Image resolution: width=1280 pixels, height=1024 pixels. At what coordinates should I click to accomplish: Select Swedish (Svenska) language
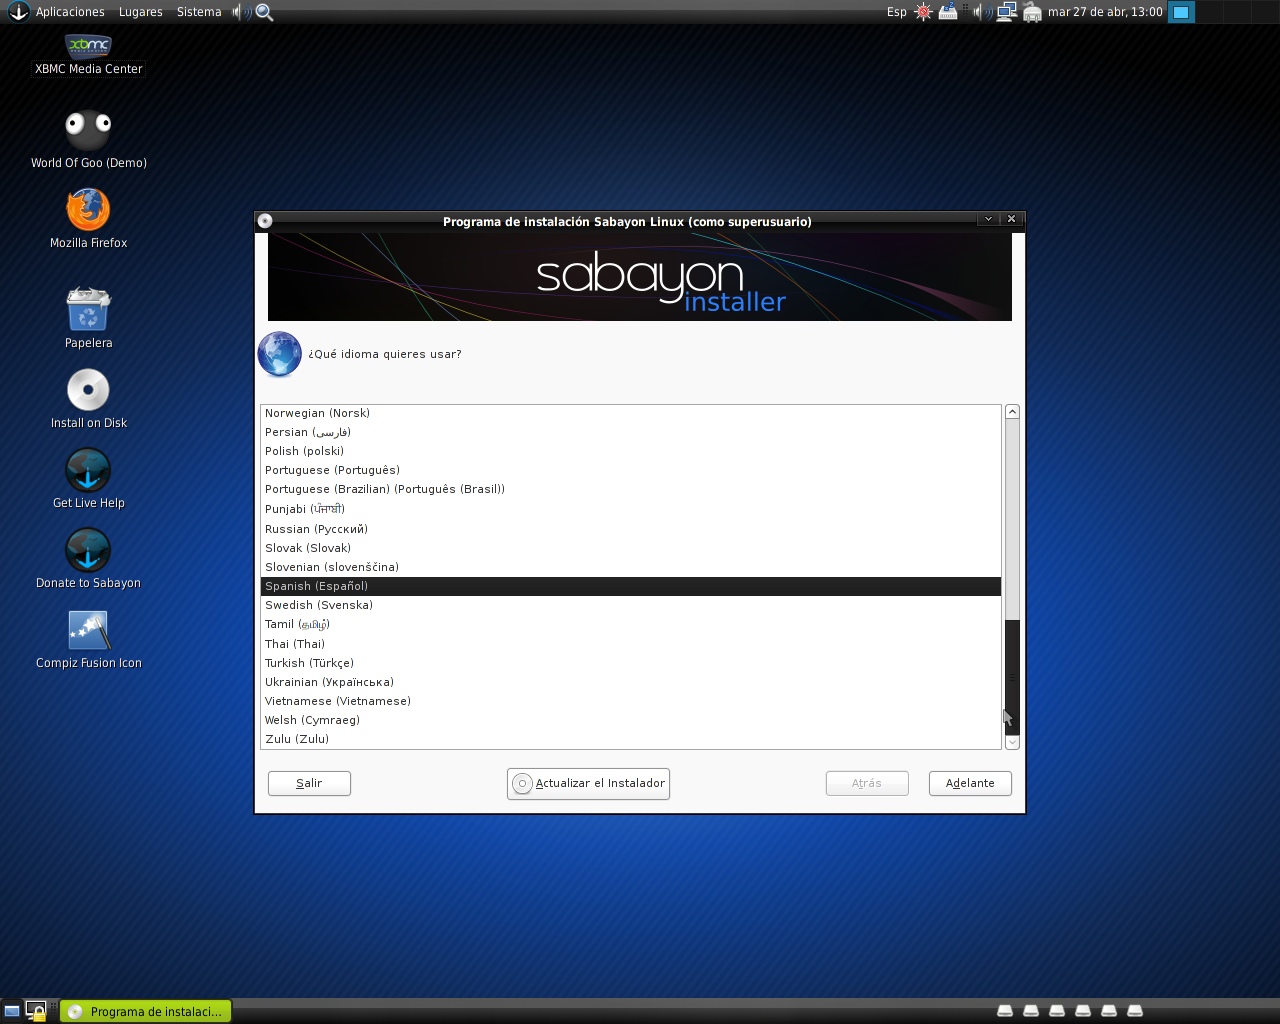(631, 605)
